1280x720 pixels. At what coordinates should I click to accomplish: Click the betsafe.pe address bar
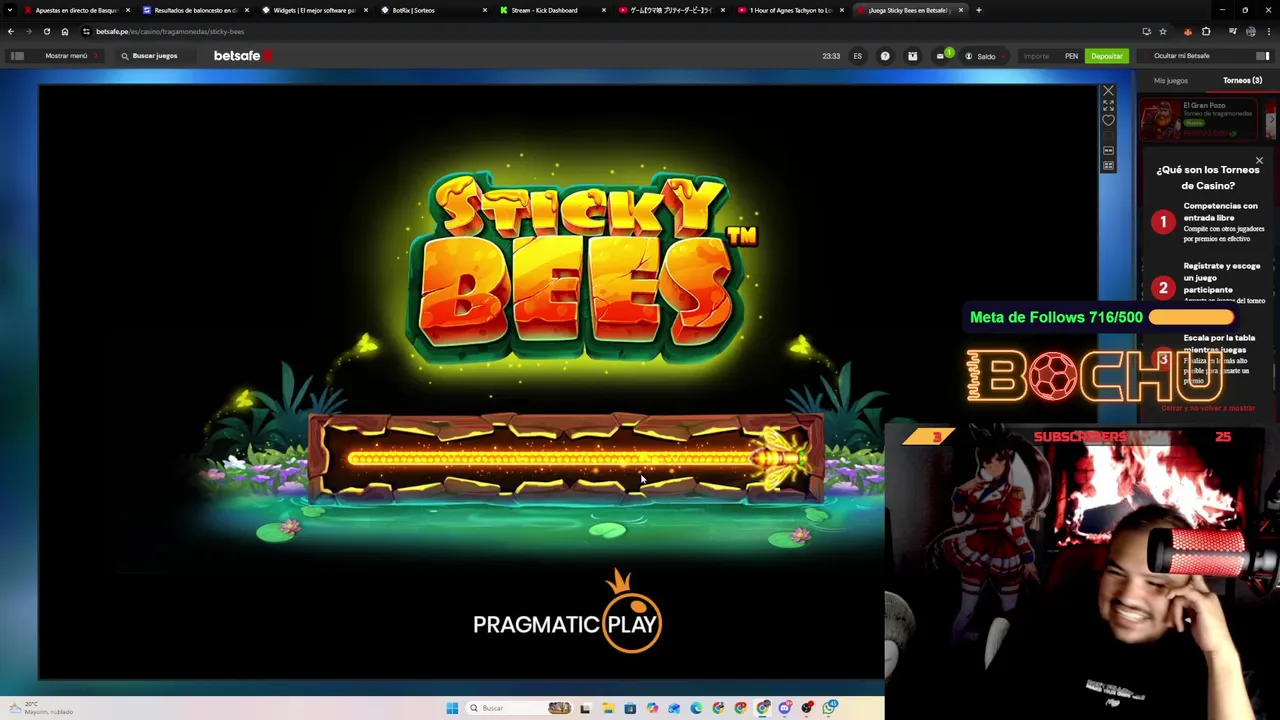[600, 31]
